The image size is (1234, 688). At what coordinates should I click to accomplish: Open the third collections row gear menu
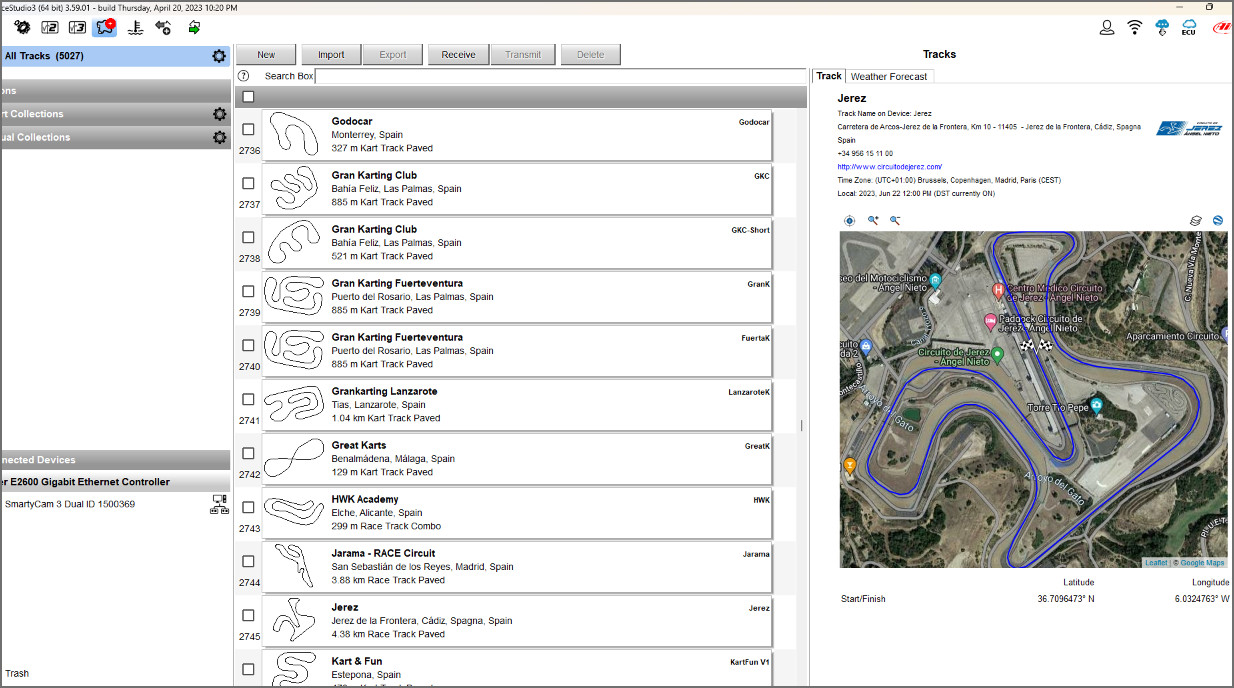[x=219, y=137]
